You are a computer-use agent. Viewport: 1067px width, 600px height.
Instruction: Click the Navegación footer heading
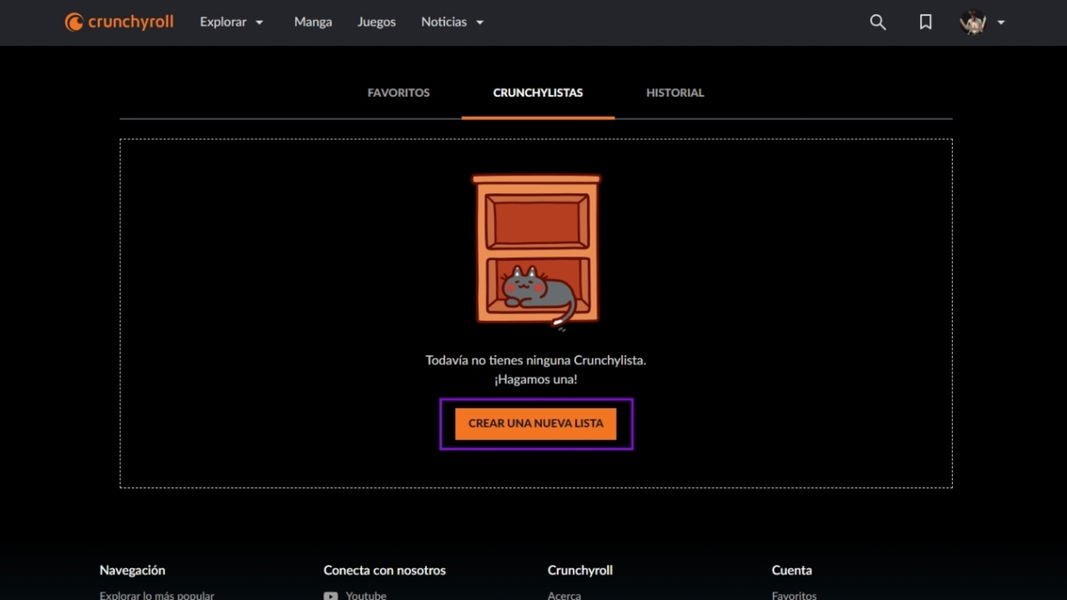[132, 570]
